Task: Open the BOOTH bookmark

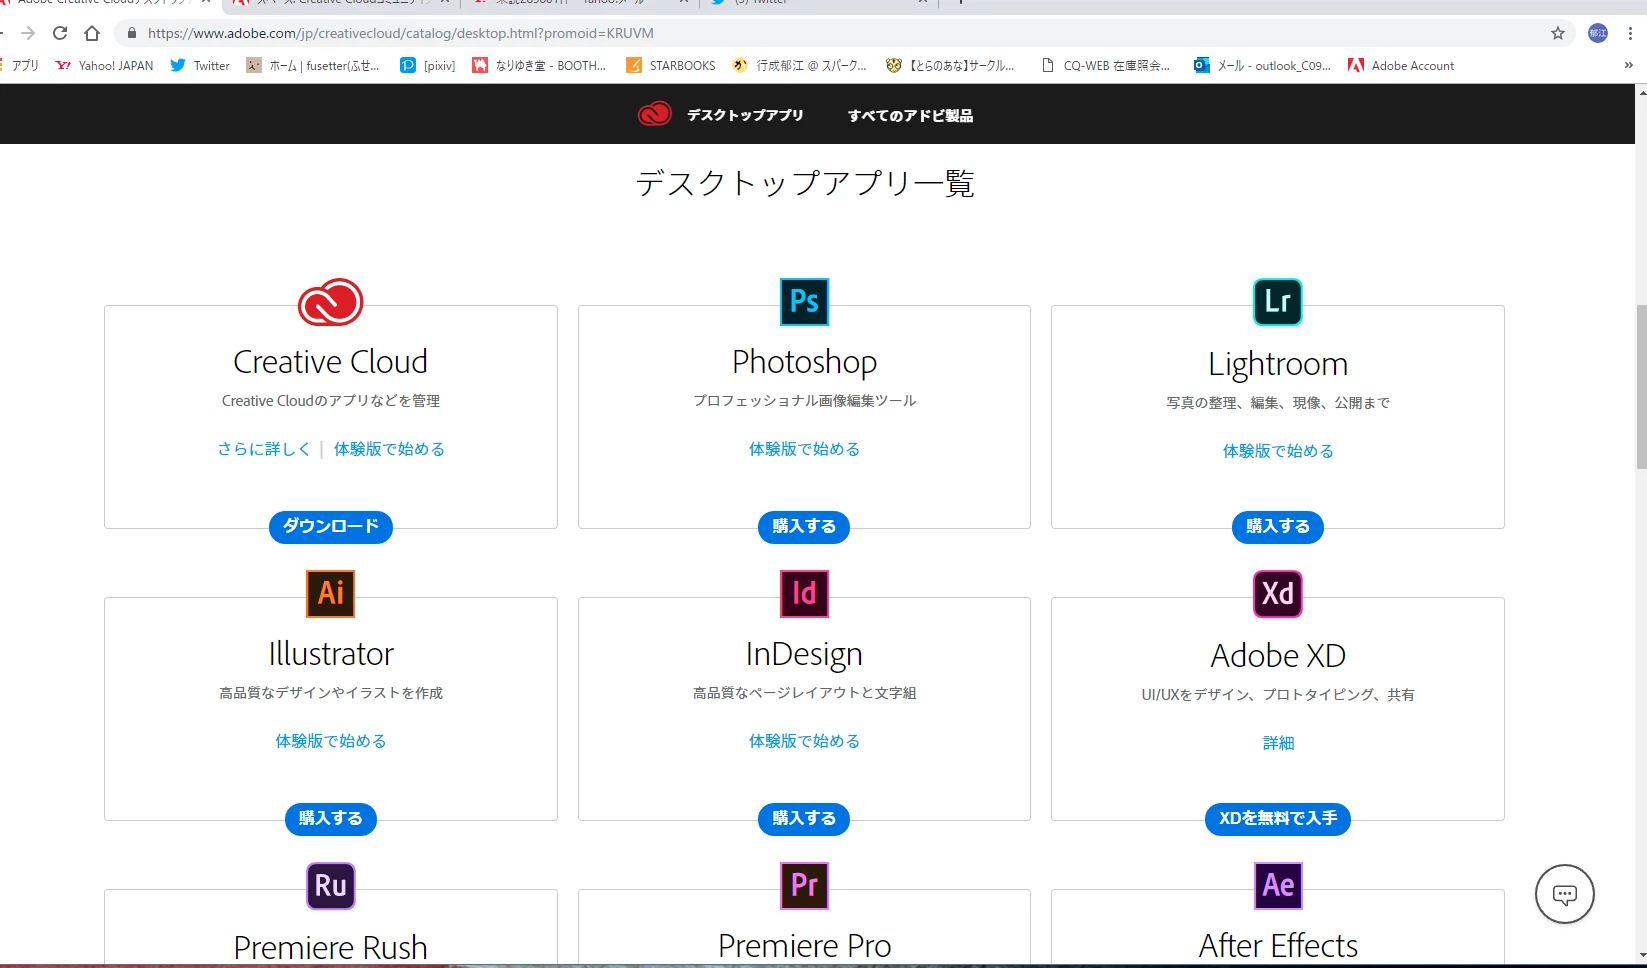Action: pos(539,65)
